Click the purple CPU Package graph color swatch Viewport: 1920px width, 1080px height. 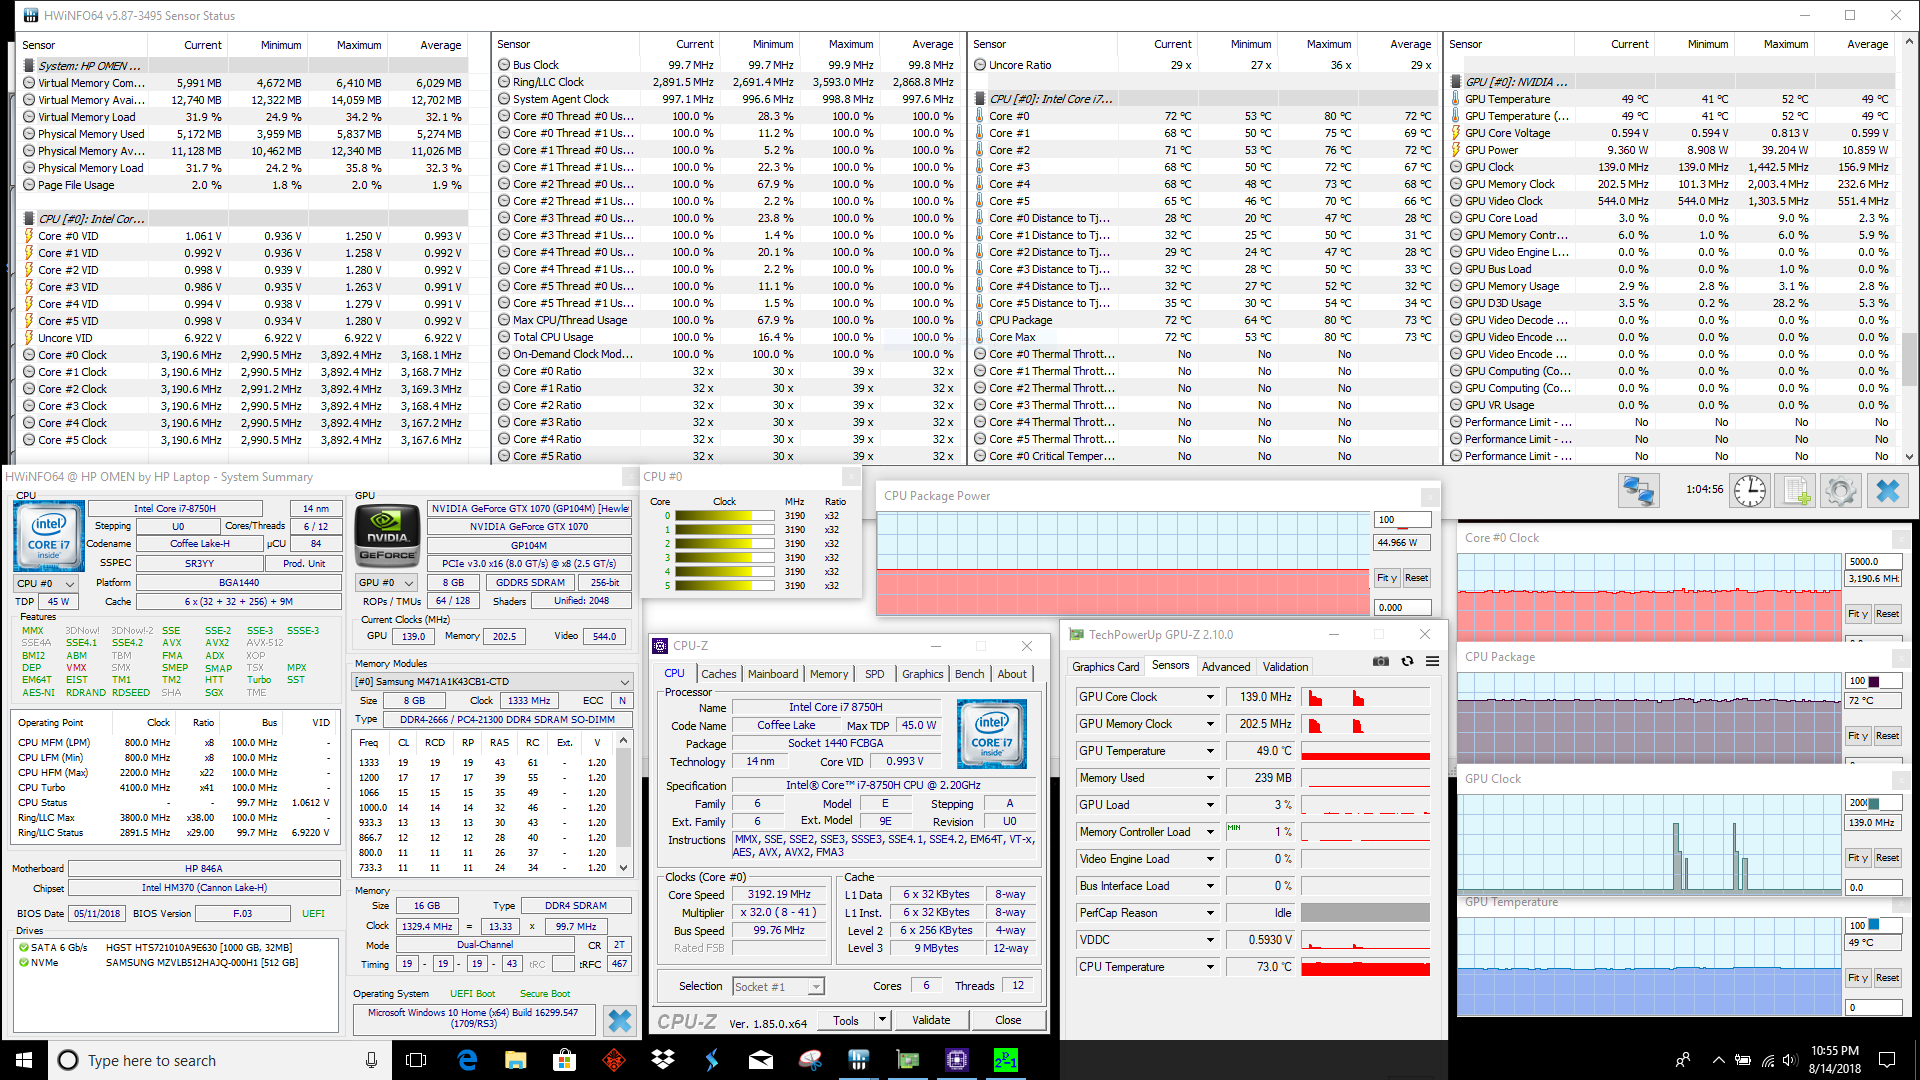click(1874, 681)
